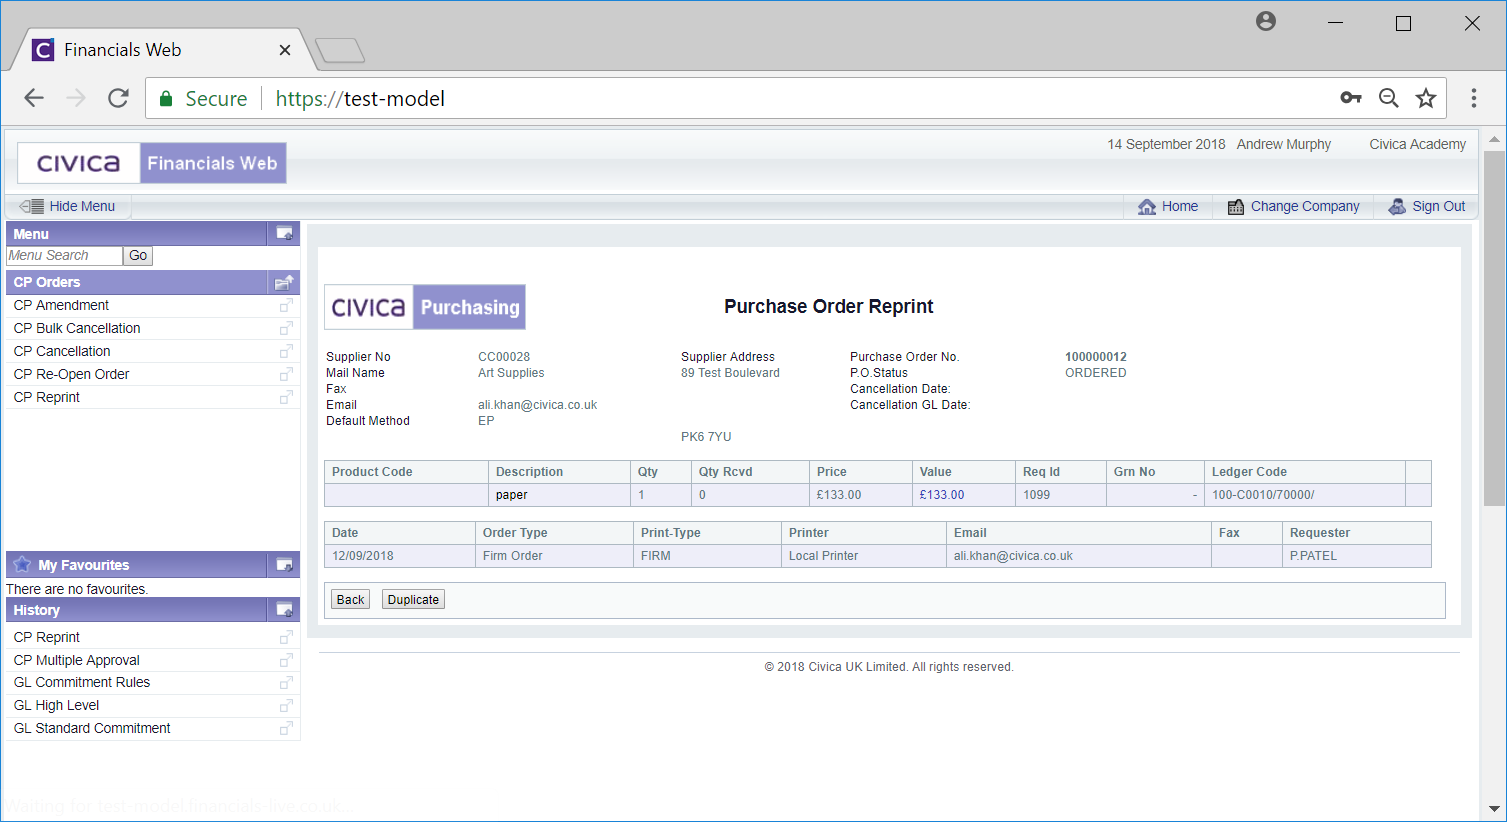Click the Change Company building icon
Image resolution: width=1507 pixels, height=822 pixels.
1236,206
